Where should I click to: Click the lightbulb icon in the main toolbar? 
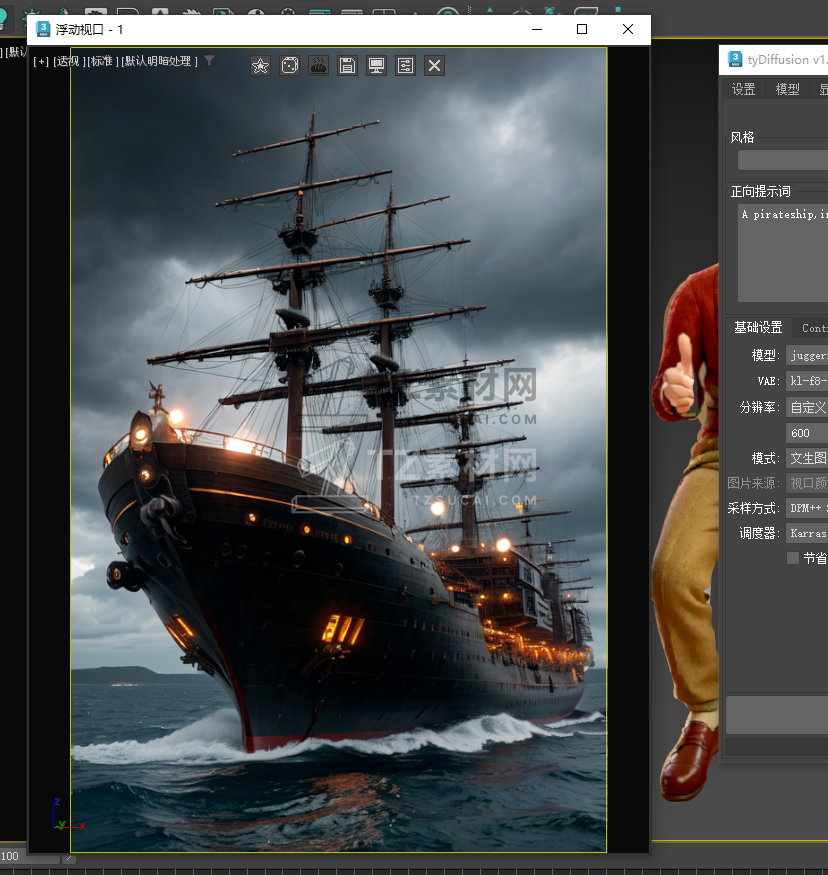pos(3,18)
